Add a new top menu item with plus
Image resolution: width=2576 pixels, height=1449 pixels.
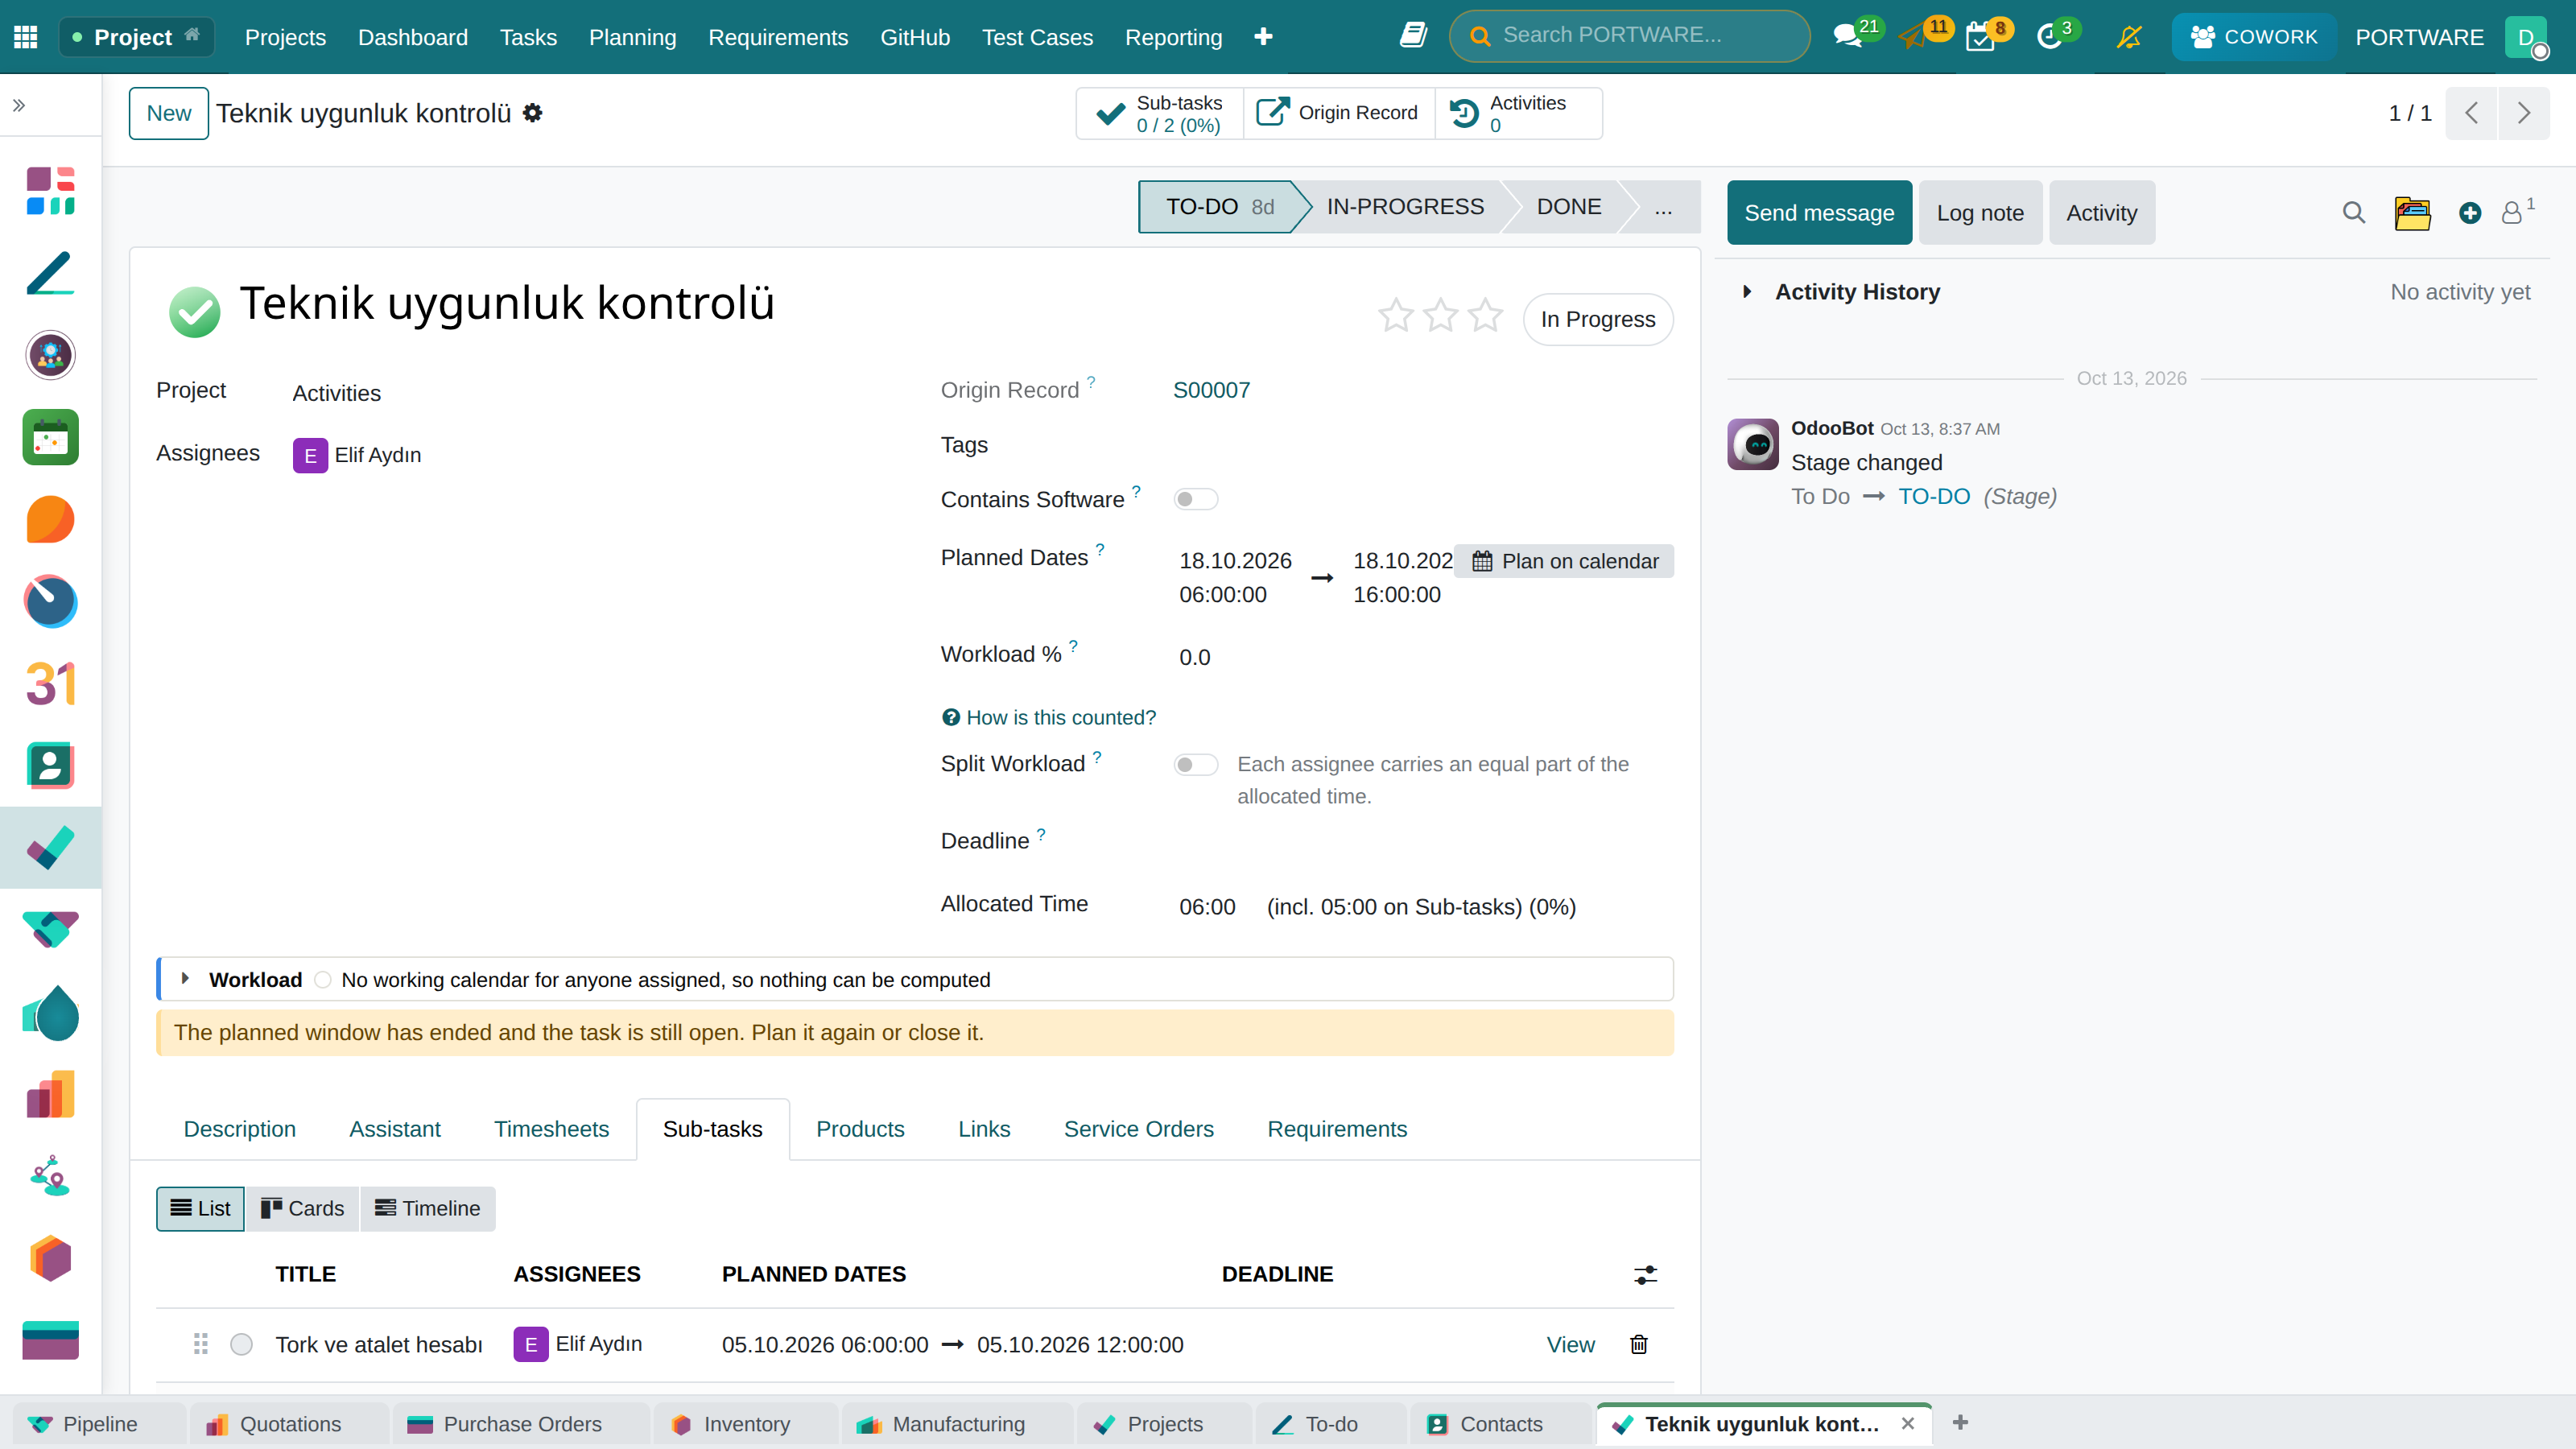point(1263,37)
